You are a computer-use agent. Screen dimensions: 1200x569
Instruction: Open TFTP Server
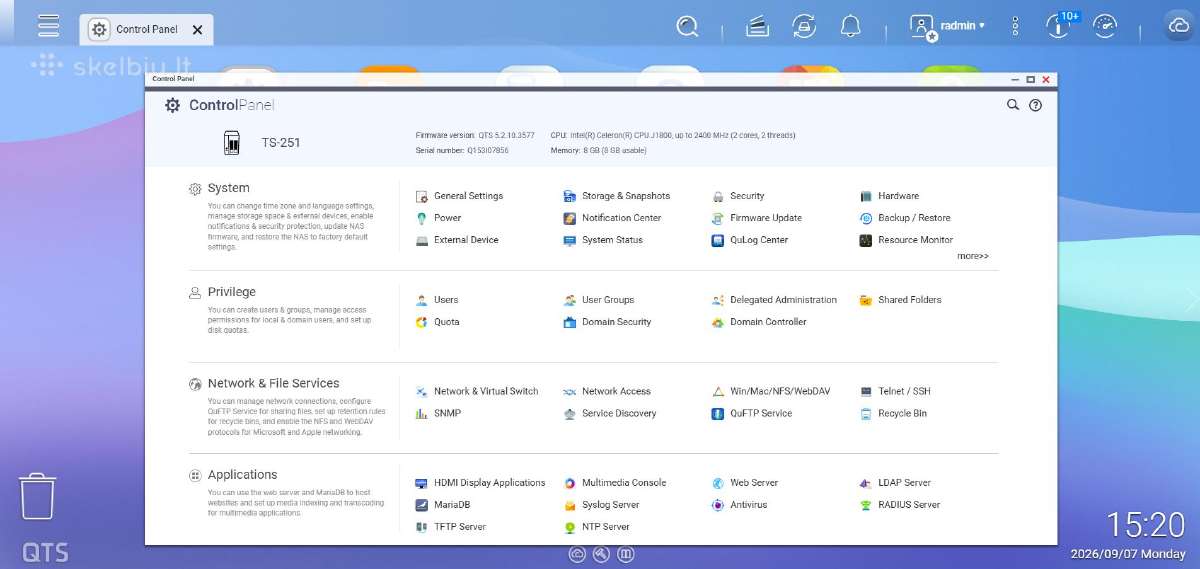[451, 527]
